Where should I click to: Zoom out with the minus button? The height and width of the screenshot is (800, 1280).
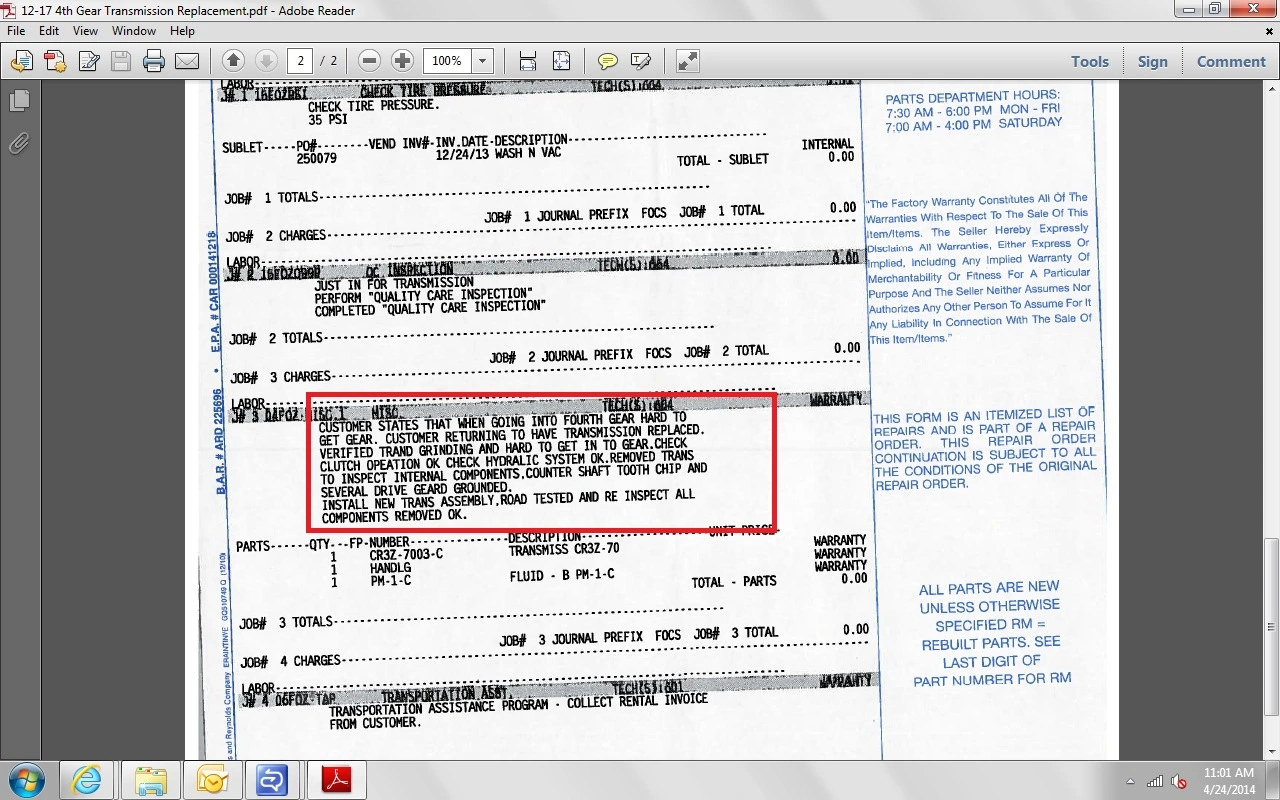coord(369,61)
